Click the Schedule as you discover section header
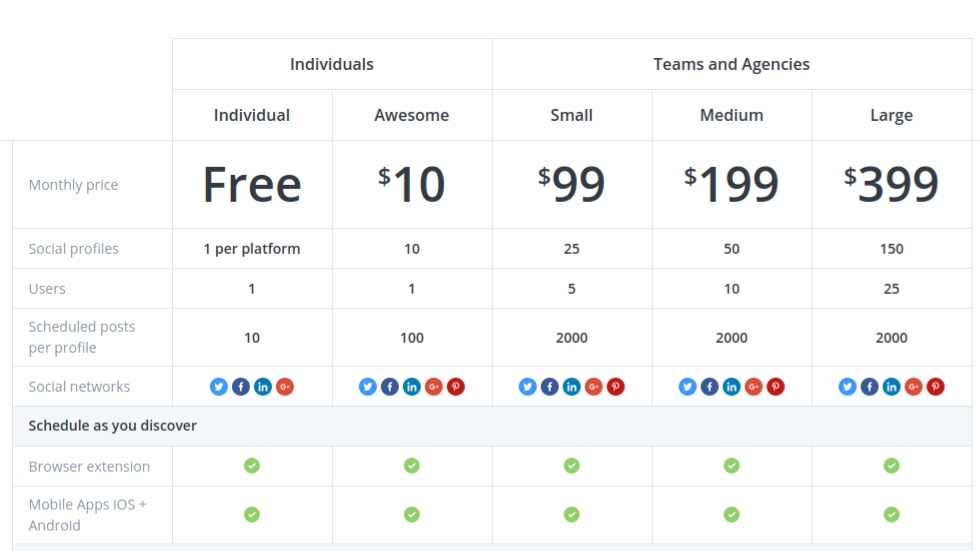980x551 pixels. [x=113, y=426]
